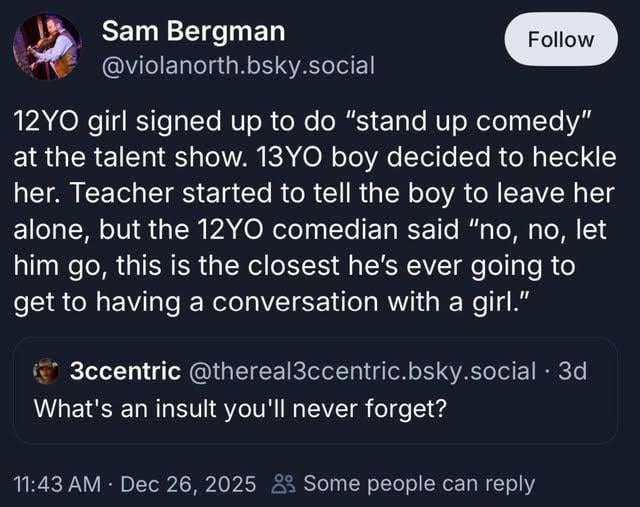
Task: Click the people icon beside reply settings
Action: click(282, 484)
